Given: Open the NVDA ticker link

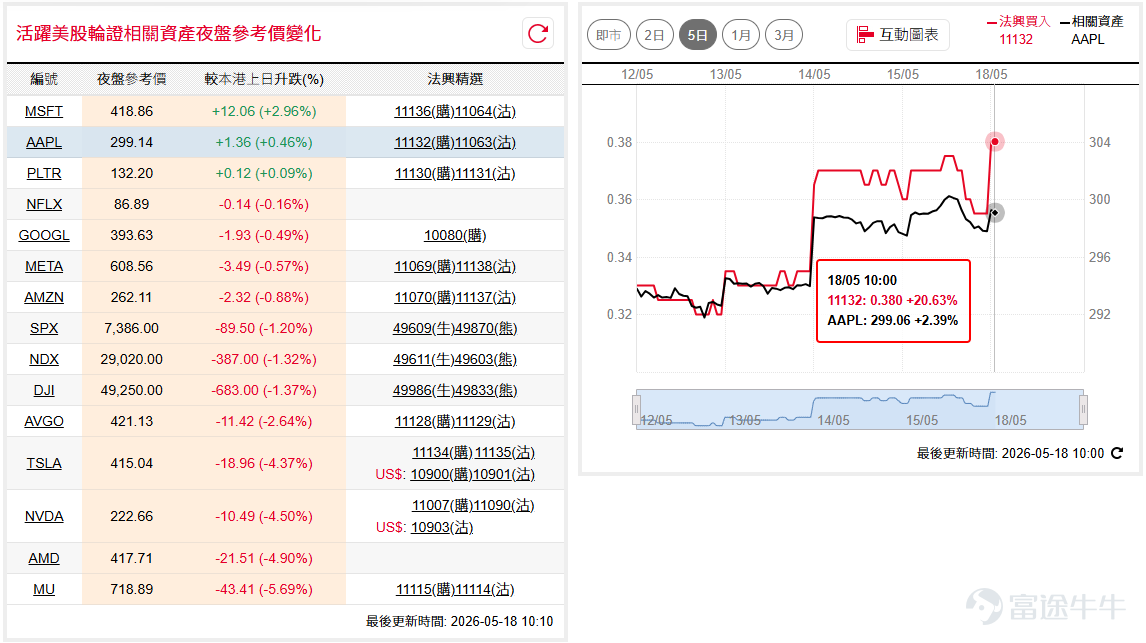Looking at the screenshot, I should coord(44,516).
